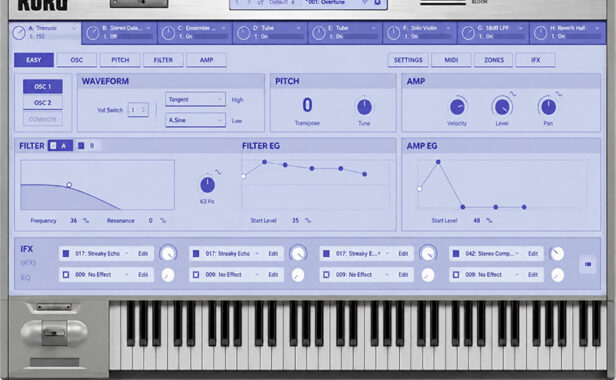Click the 63 Hz filter knob
This screenshot has height=380, width=616.
pyautogui.click(x=207, y=185)
